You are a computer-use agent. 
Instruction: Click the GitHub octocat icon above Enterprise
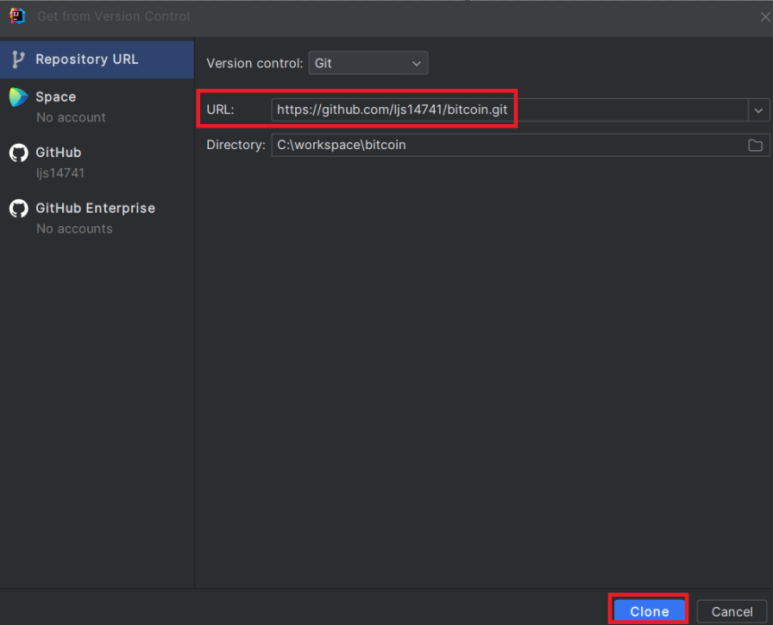coord(19,153)
